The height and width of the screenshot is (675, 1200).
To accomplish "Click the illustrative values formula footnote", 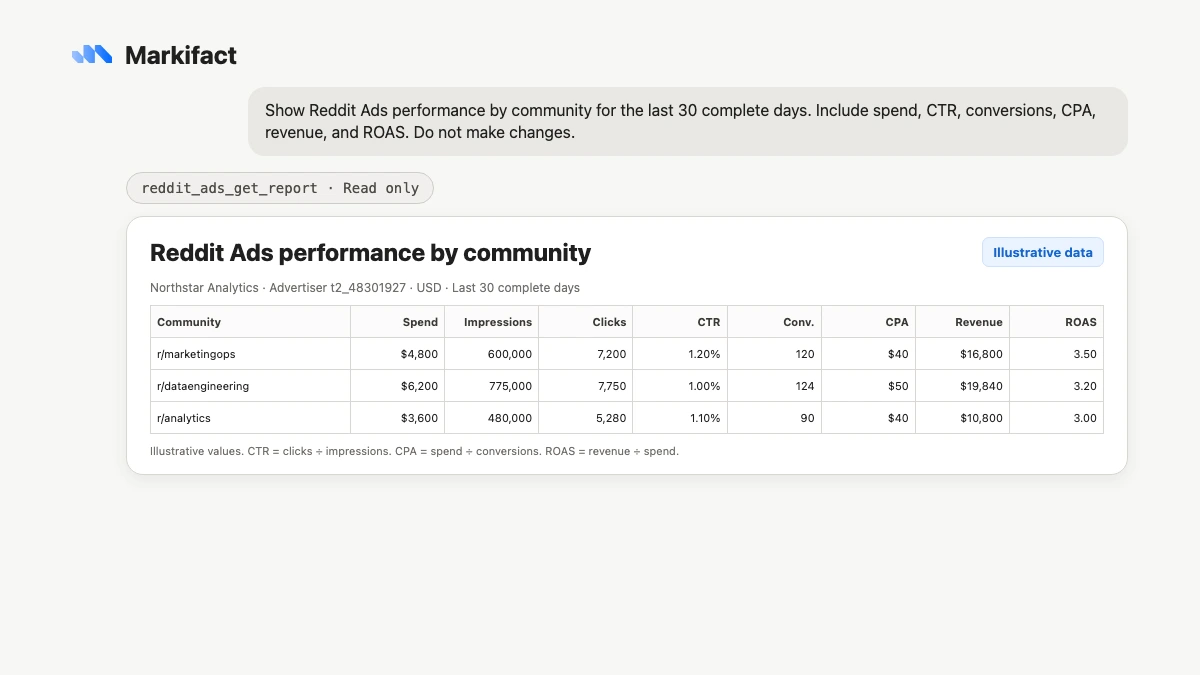I will (414, 451).
